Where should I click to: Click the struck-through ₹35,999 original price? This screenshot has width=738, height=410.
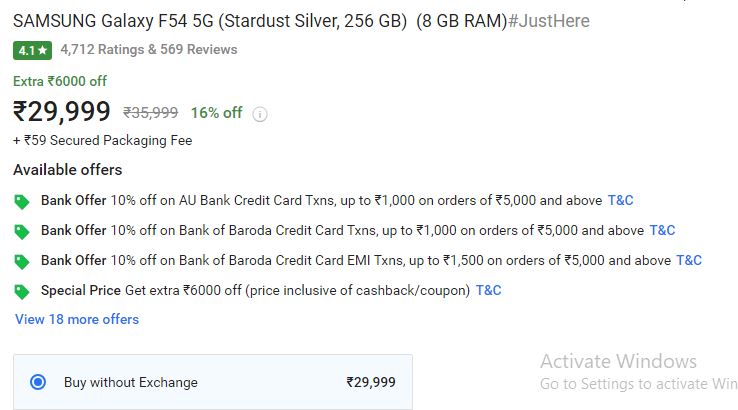point(151,113)
